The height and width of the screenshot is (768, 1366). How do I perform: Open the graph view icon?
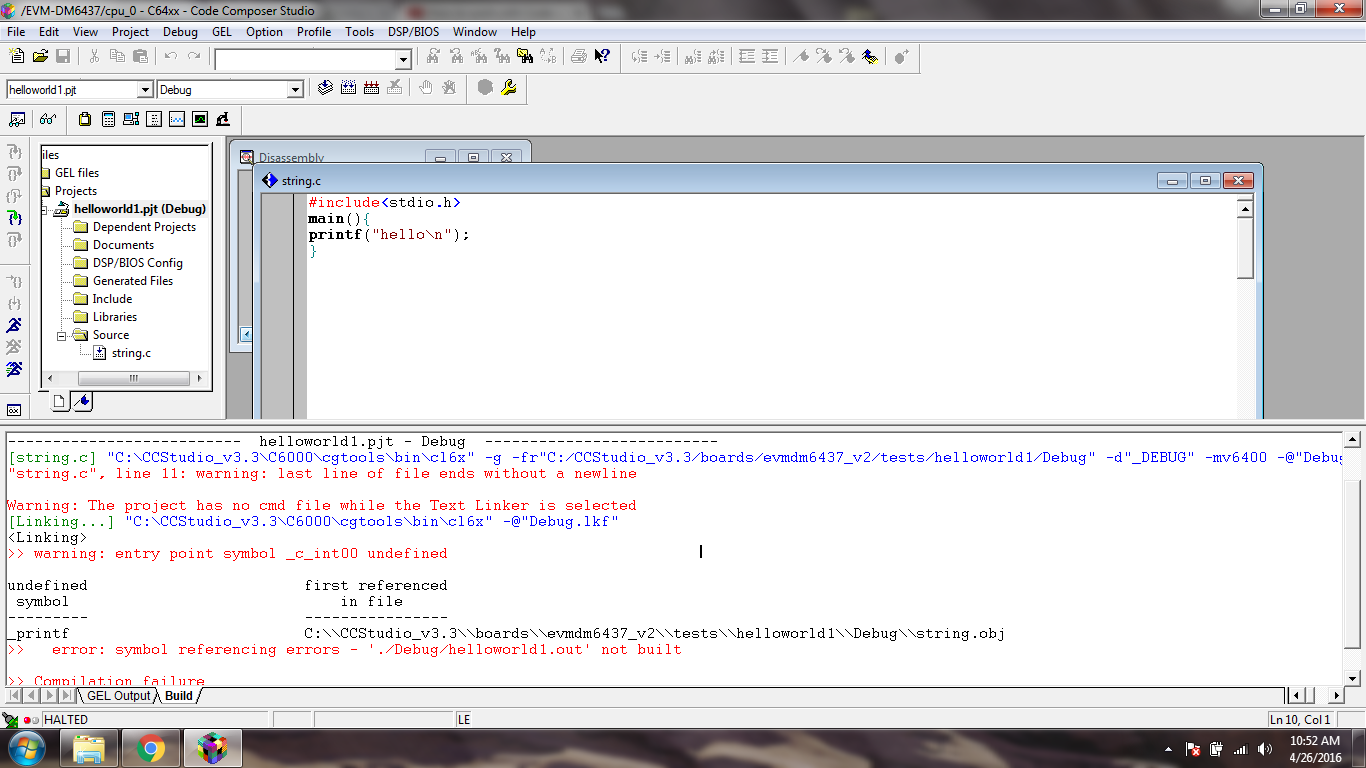(x=177, y=119)
